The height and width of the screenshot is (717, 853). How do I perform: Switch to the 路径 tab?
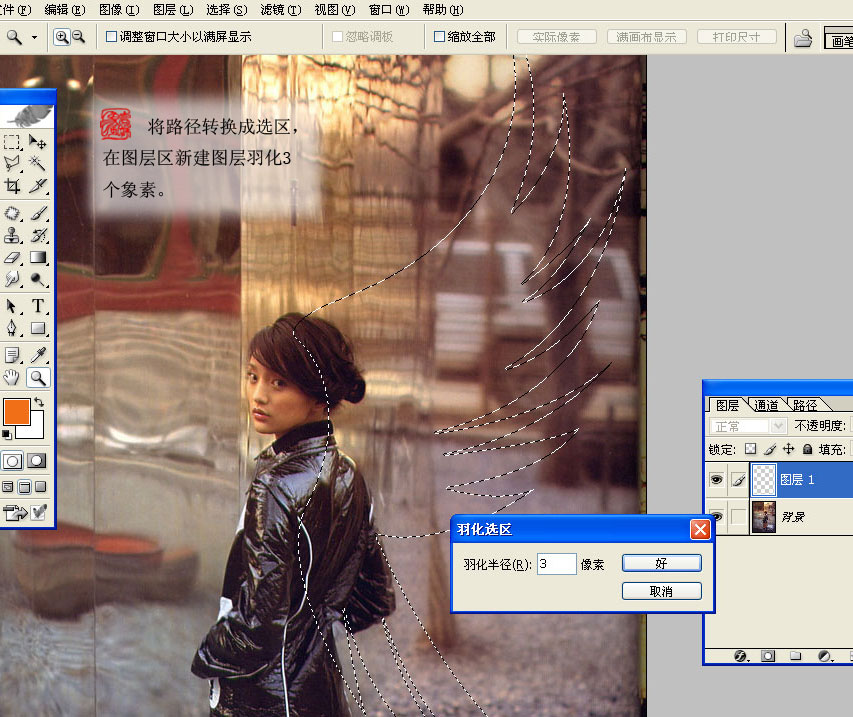point(805,405)
